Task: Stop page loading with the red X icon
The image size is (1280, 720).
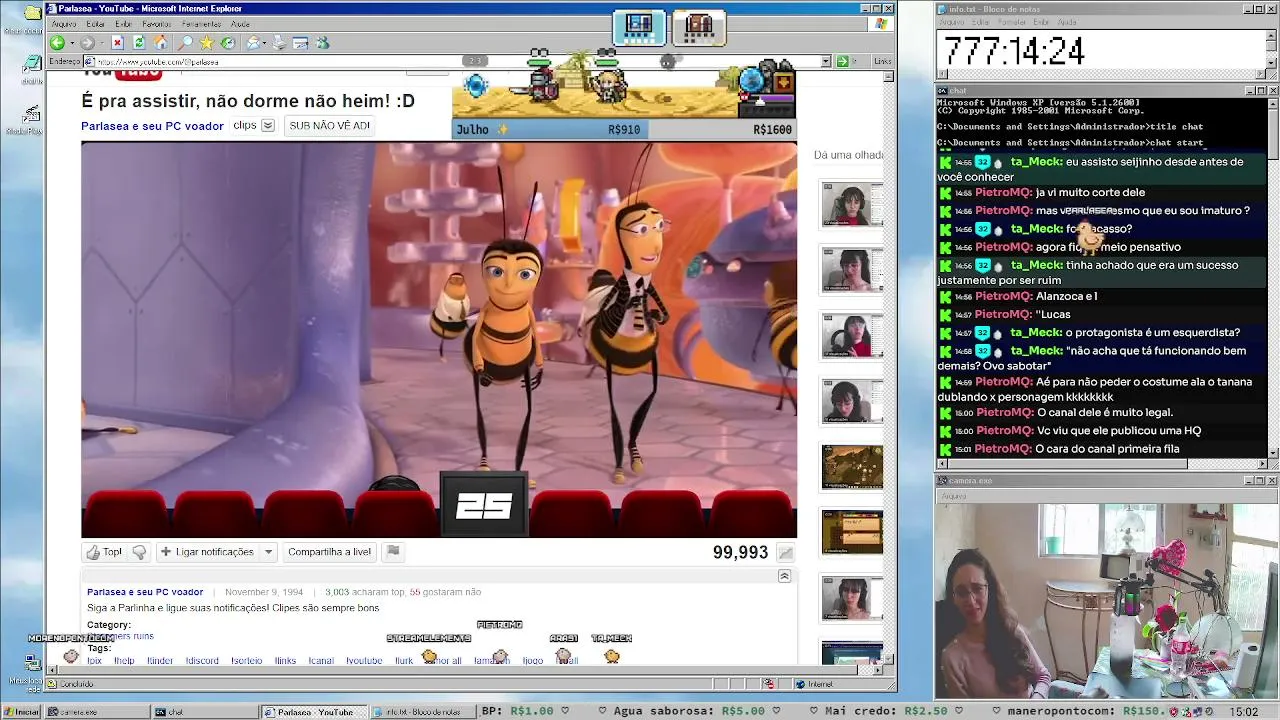Action: 117,43
